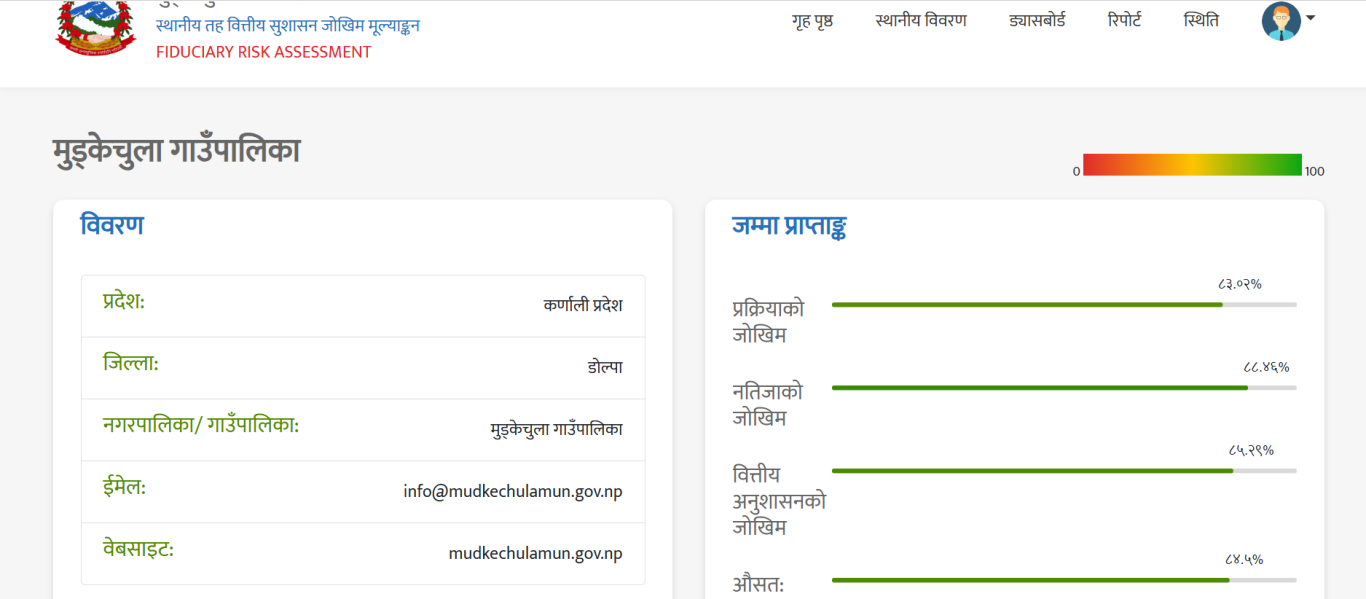Click the red-to-green score color scale
Screen dimensions: 1366x599
coord(1192,165)
